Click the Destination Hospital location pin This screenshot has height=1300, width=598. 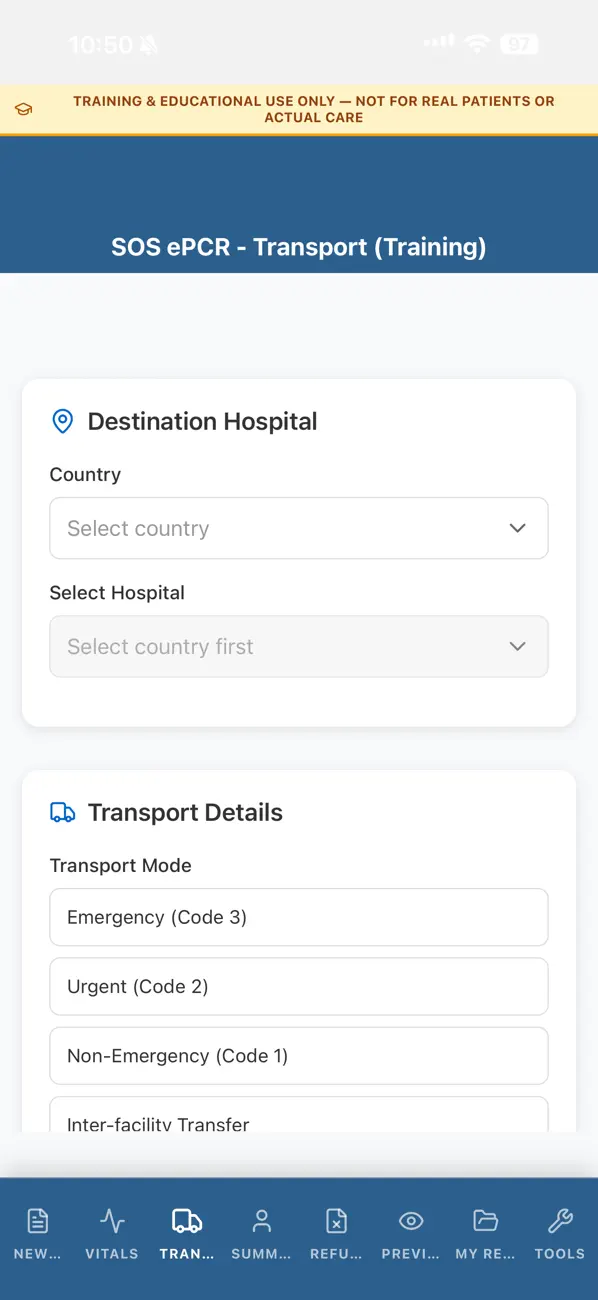pyautogui.click(x=62, y=421)
